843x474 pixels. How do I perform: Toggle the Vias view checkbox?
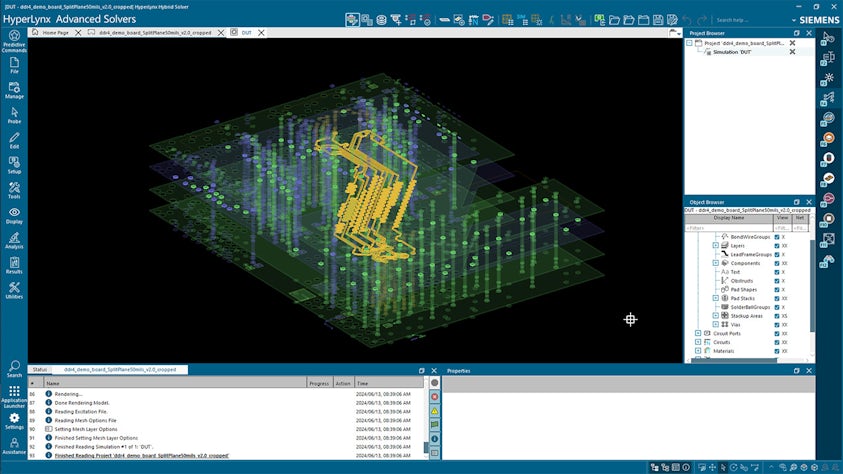(x=777, y=325)
